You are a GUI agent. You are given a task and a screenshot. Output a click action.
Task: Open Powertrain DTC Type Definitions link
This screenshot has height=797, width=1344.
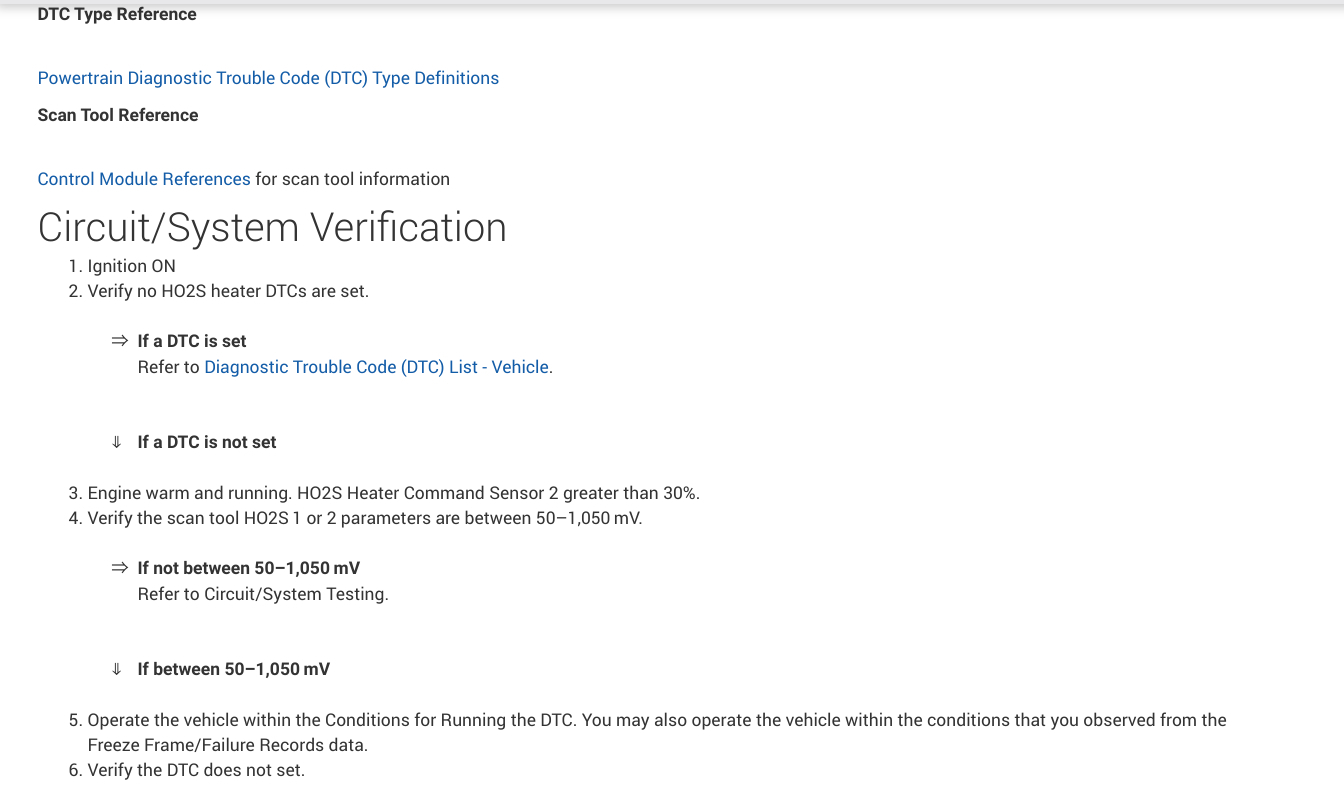(x=268, y=78)
